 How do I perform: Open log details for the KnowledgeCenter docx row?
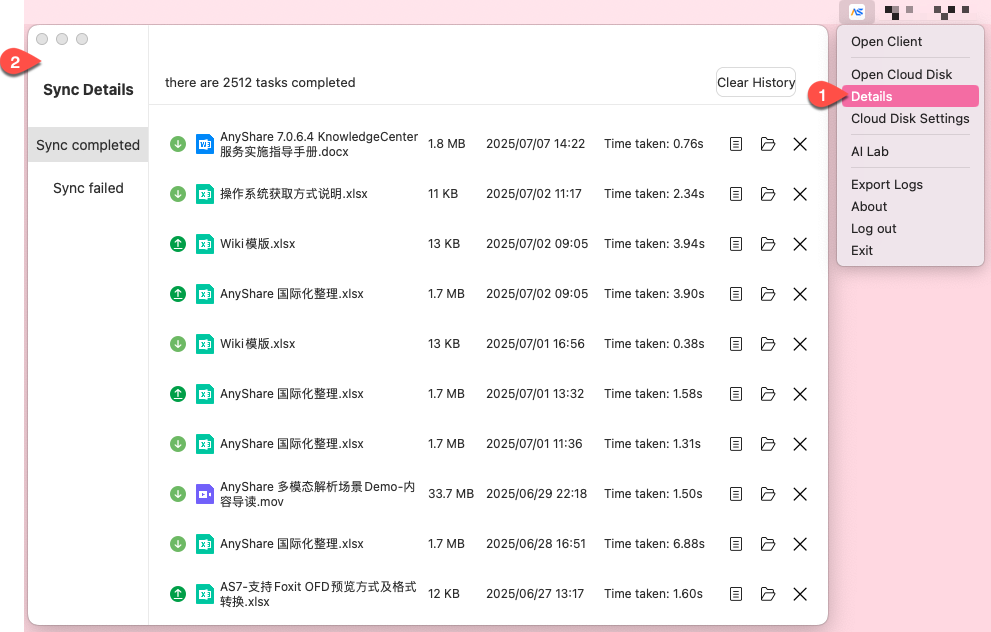736,144
